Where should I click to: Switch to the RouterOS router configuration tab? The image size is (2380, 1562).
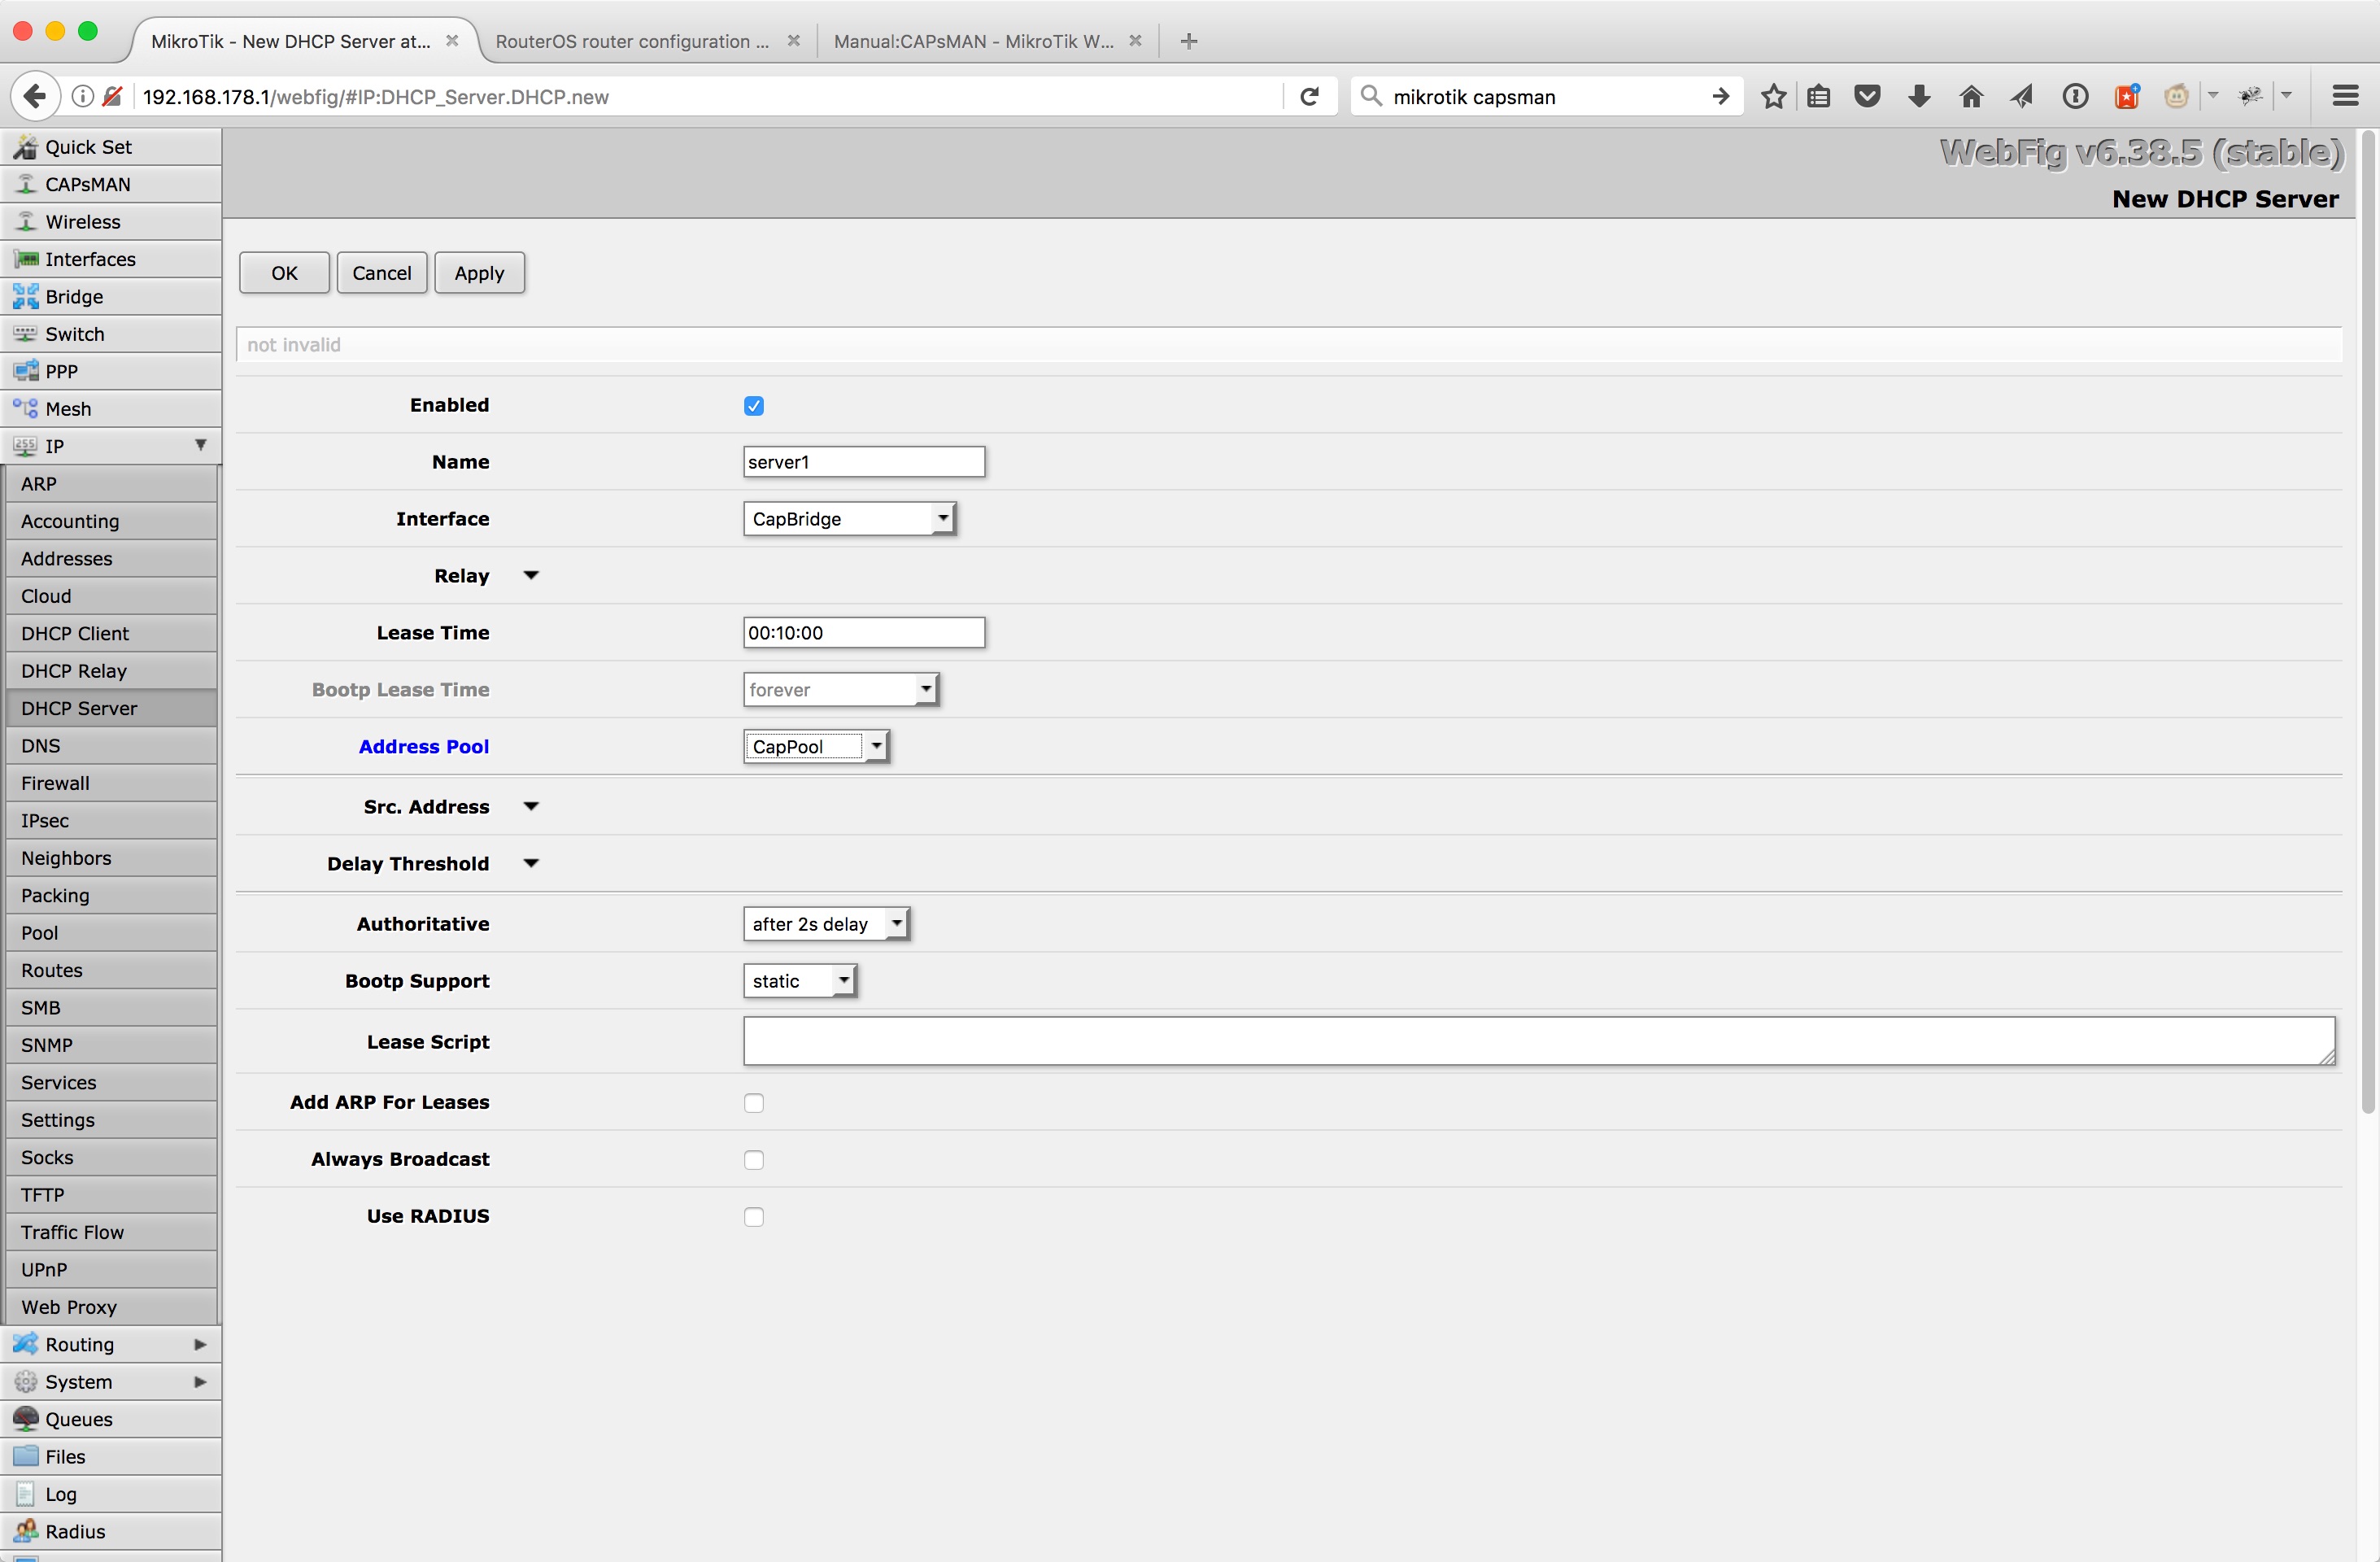point(632,41)
